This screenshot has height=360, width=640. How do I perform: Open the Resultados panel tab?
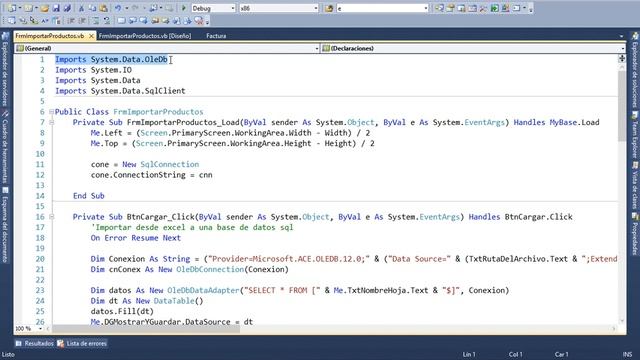35,344
